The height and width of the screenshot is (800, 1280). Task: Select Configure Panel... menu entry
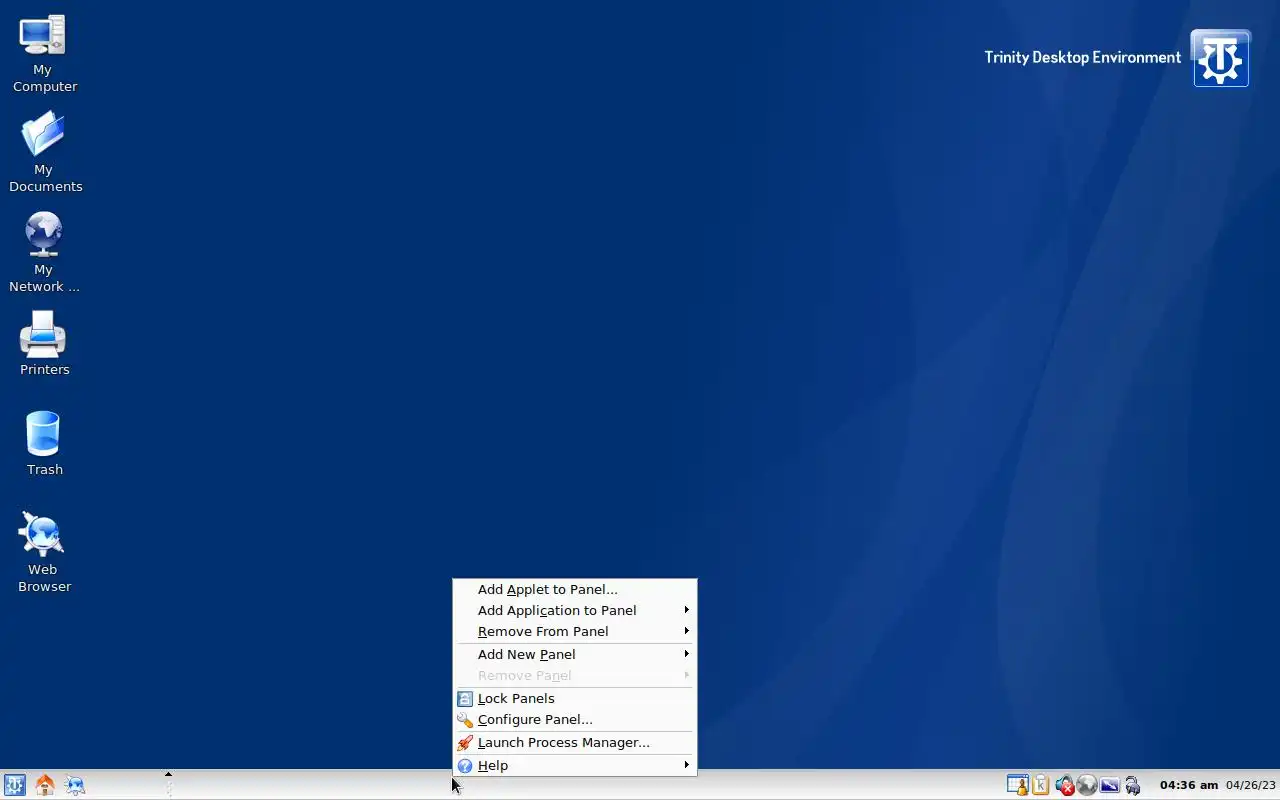[574, 720]
